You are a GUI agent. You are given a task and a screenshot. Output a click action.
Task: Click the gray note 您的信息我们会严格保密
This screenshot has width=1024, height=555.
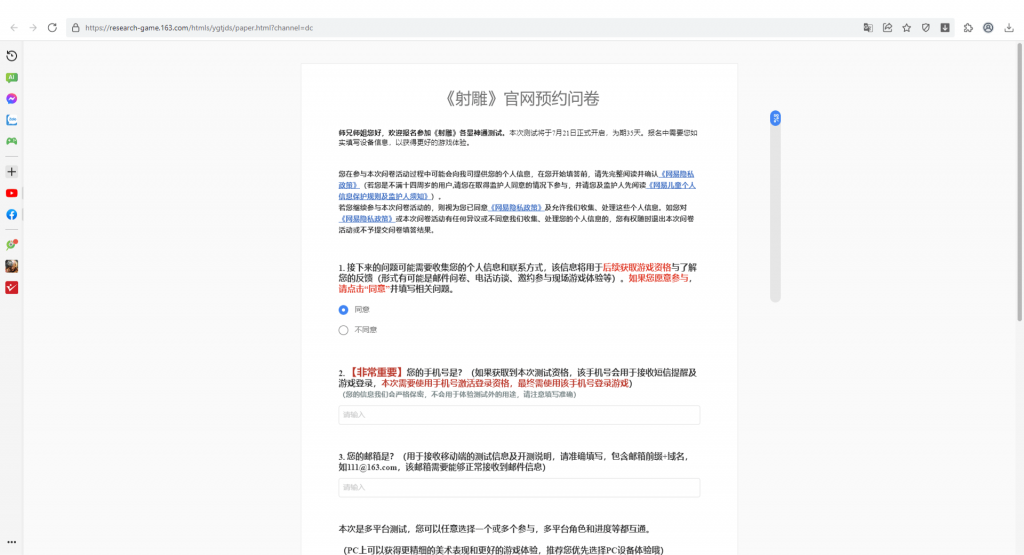tap(459, 394)
